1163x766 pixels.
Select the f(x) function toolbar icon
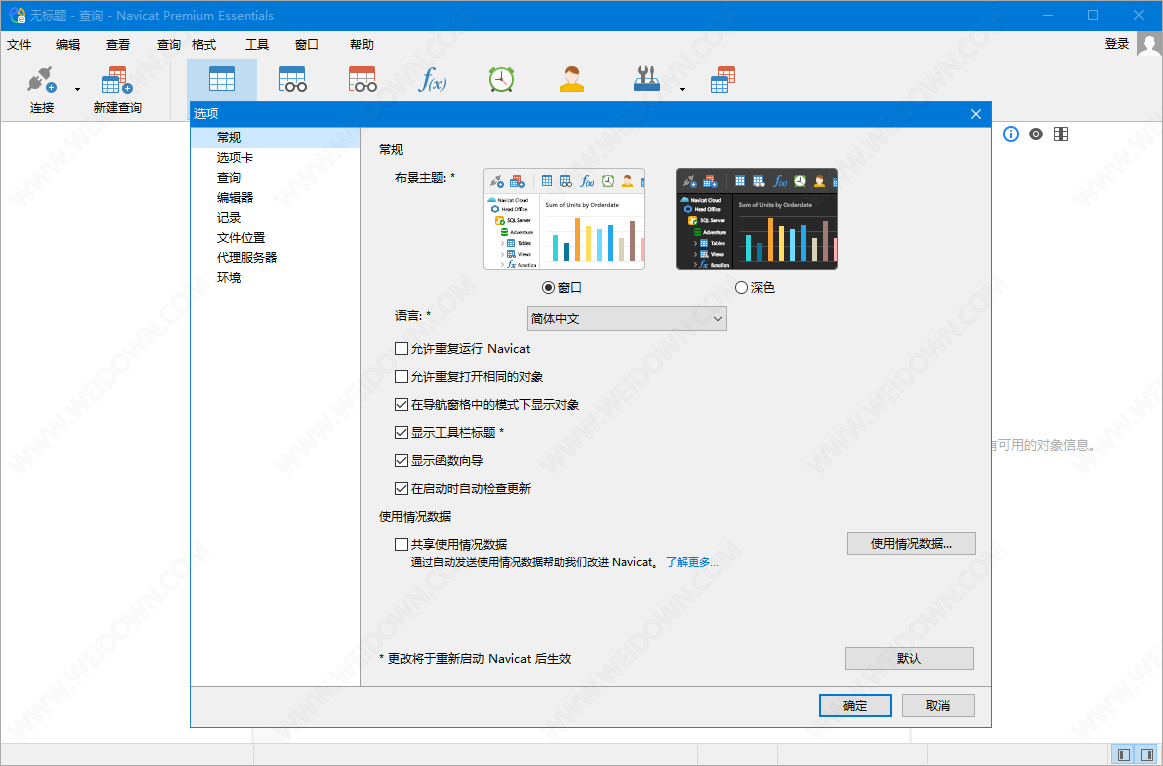pos(432,79)
